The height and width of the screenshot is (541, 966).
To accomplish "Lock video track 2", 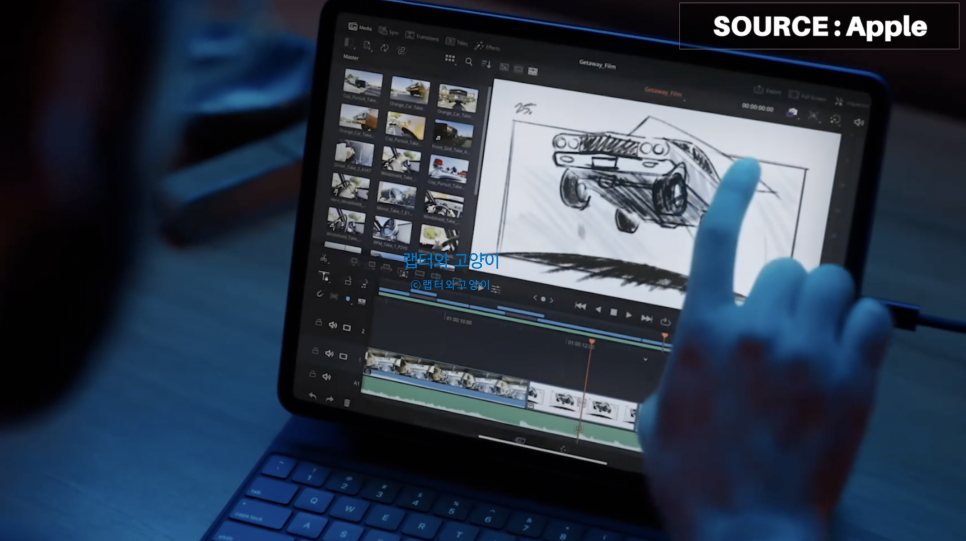I will click(318, 322).
